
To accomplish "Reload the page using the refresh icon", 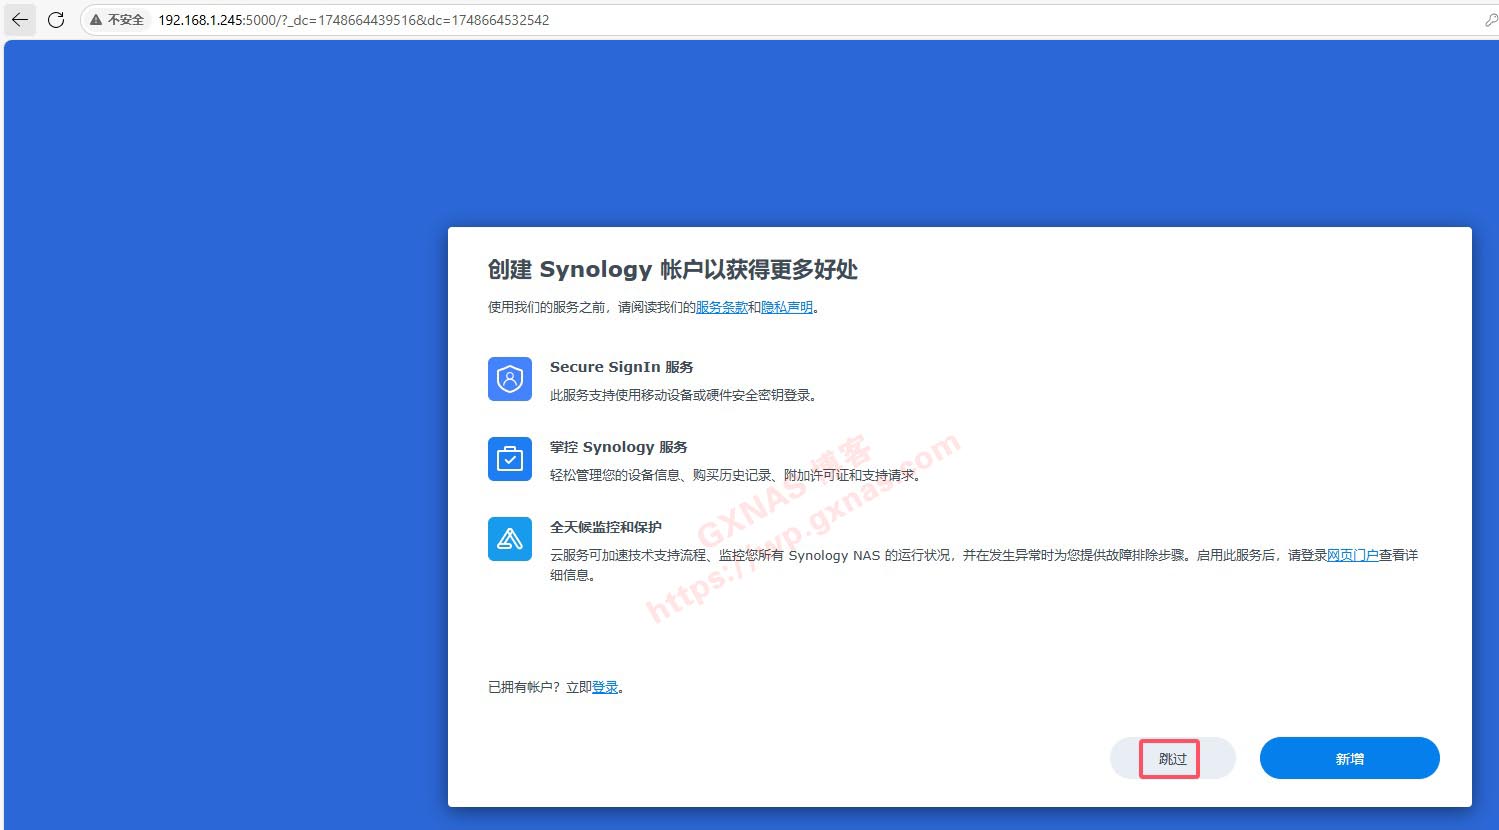I will (x=56, y=20).
